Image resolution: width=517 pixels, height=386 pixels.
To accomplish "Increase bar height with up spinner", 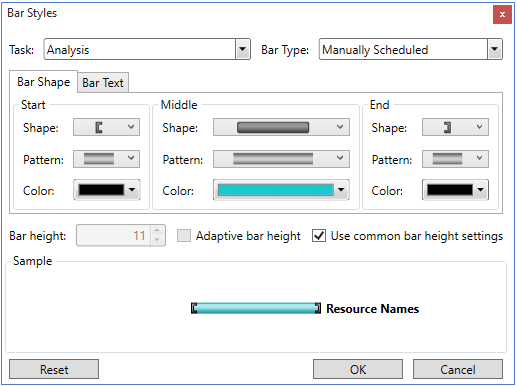I will pos(157,230).
